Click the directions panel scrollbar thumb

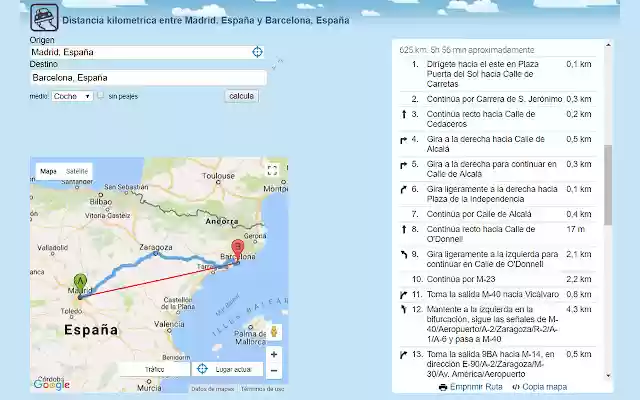tap(608, 184)
